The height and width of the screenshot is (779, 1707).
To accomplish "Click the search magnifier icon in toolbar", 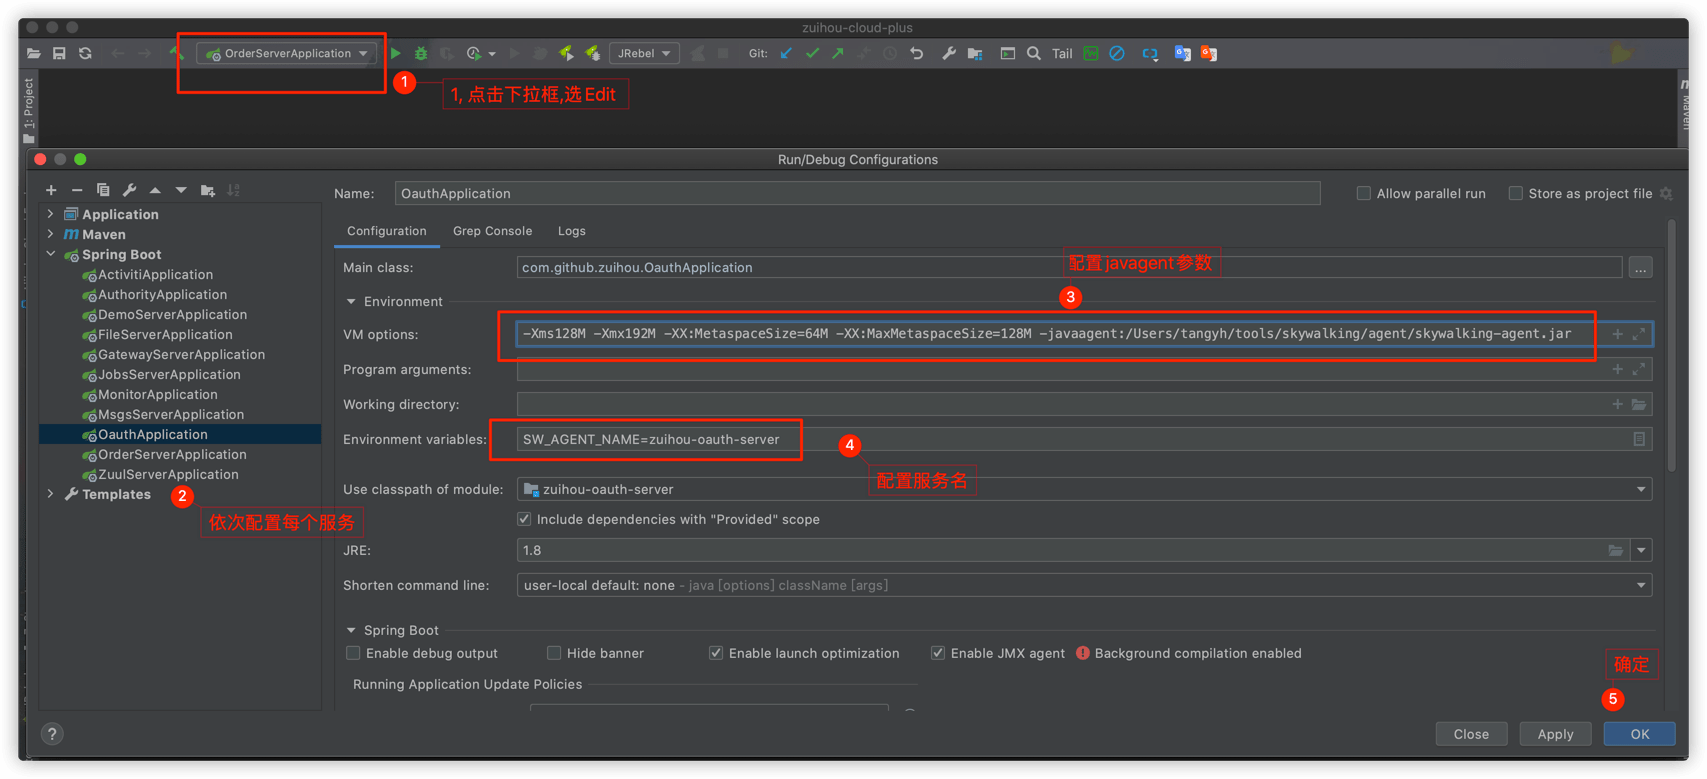I will 1034,53.
